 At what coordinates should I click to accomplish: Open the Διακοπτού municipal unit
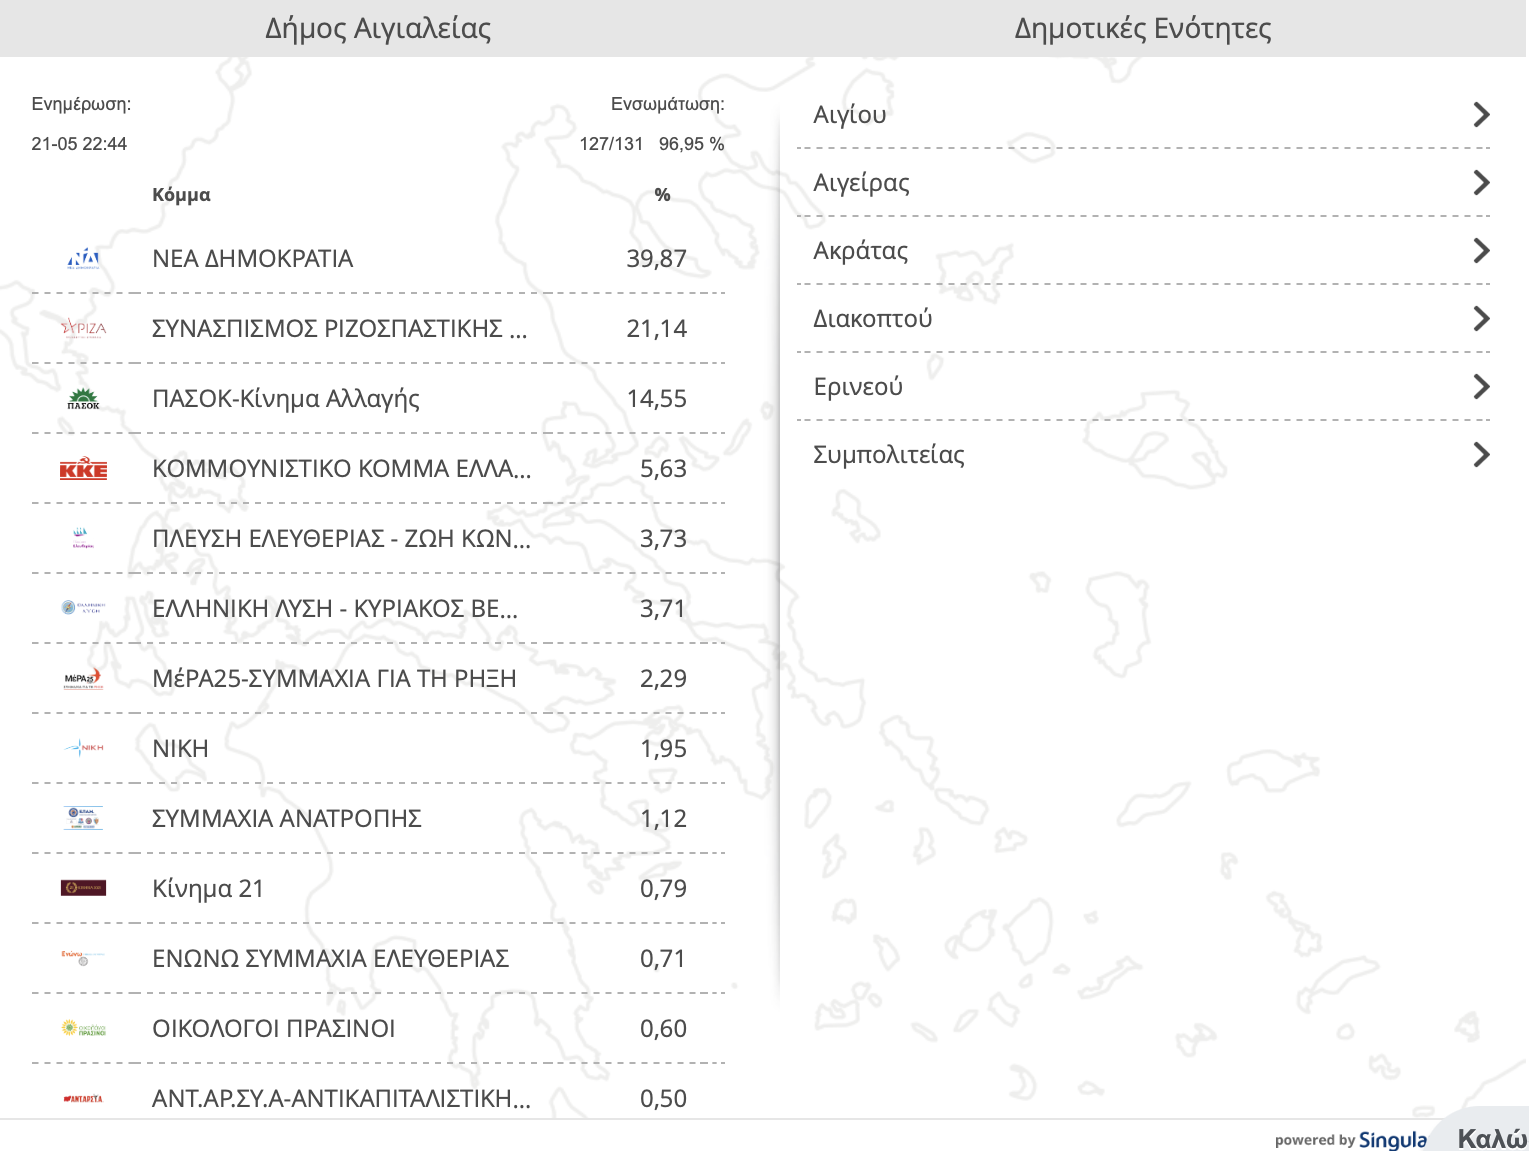point(1143,319)
